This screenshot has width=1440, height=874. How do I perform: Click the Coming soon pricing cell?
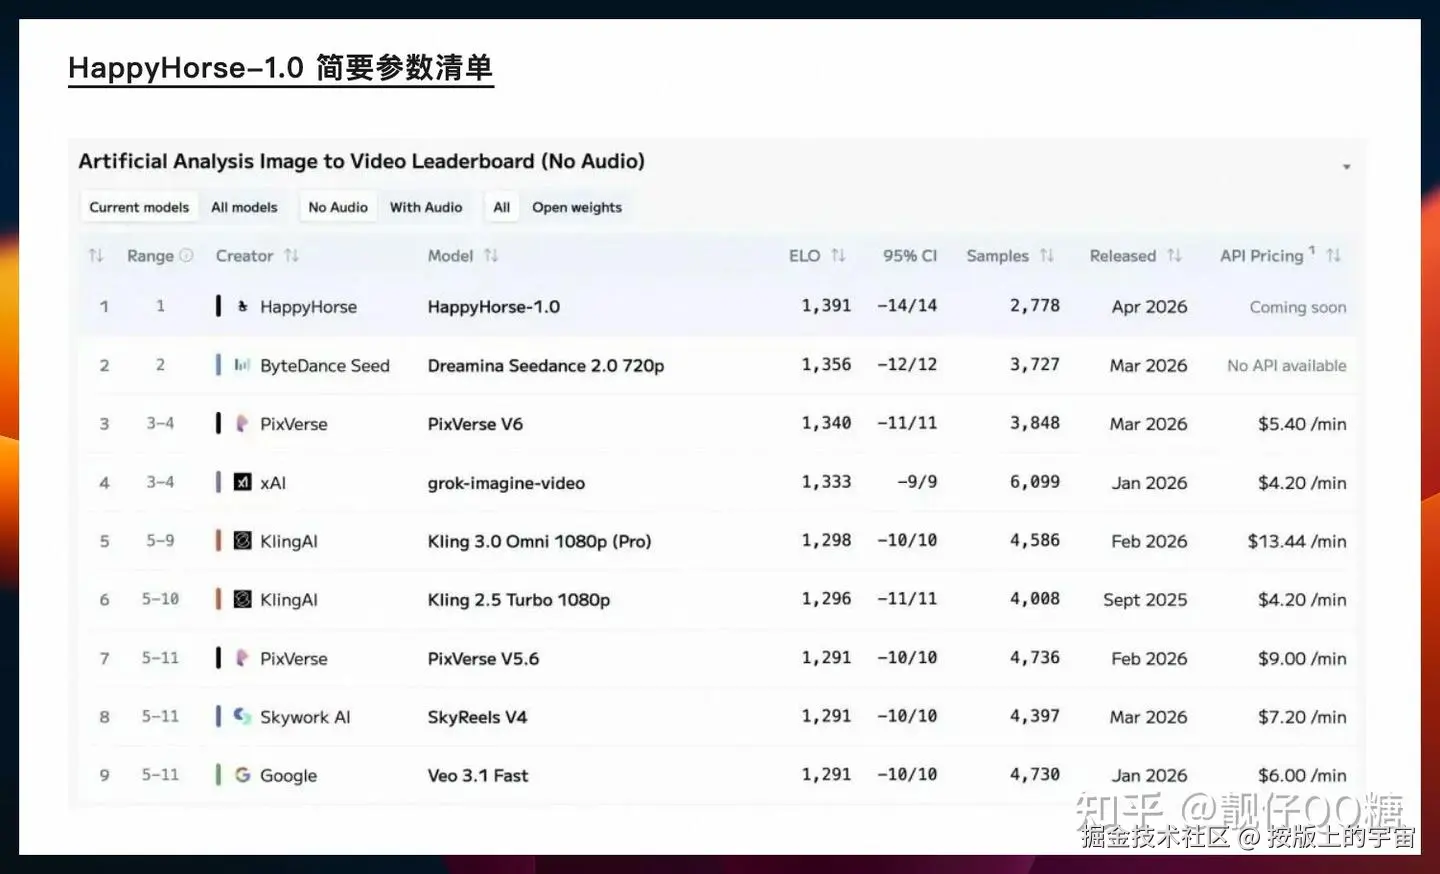[x=1298, y=307]
